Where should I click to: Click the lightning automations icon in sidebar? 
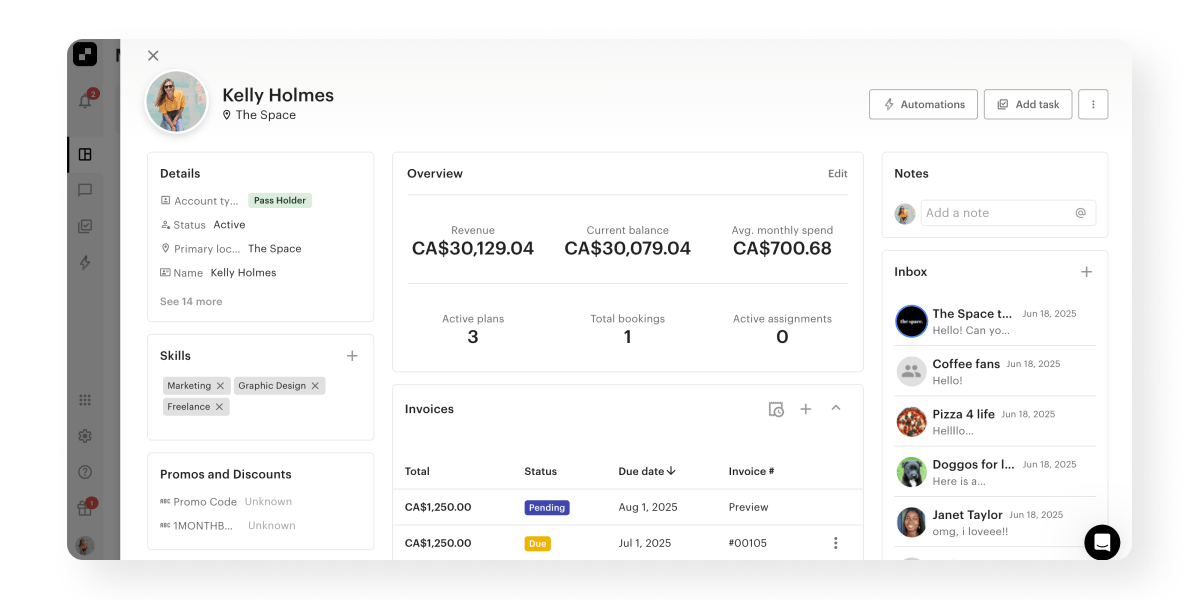pyautogui.click(x=85, y=263)
